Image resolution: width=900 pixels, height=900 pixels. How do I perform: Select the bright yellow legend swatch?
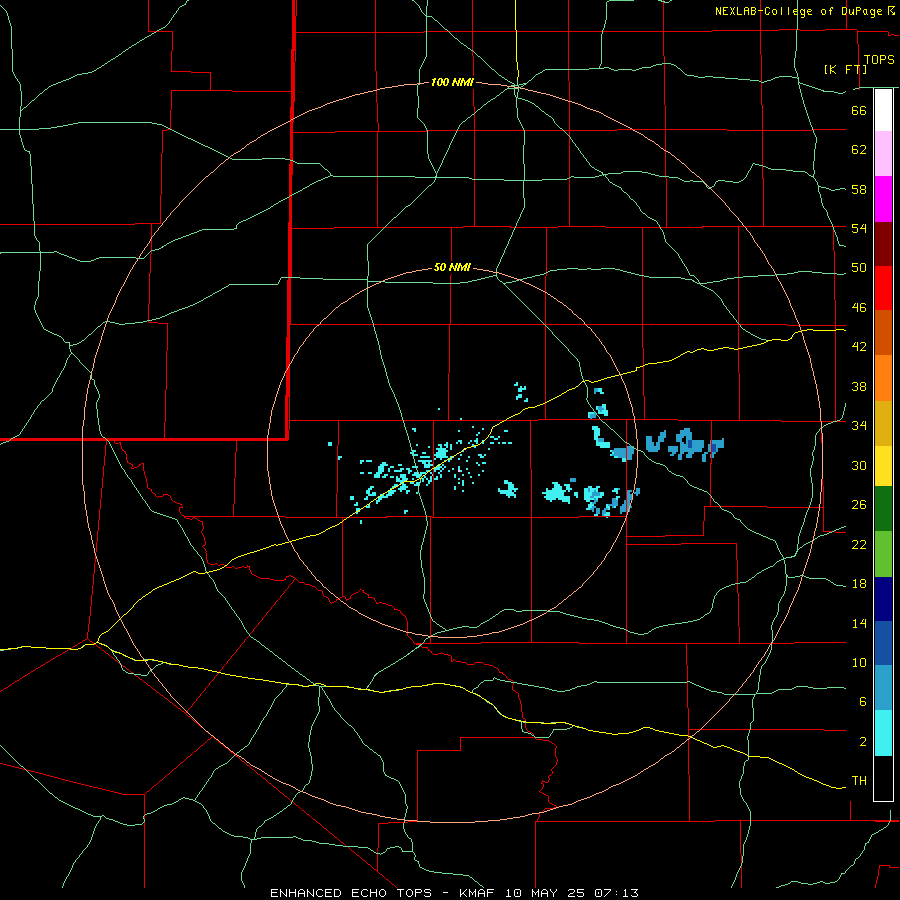883,466
